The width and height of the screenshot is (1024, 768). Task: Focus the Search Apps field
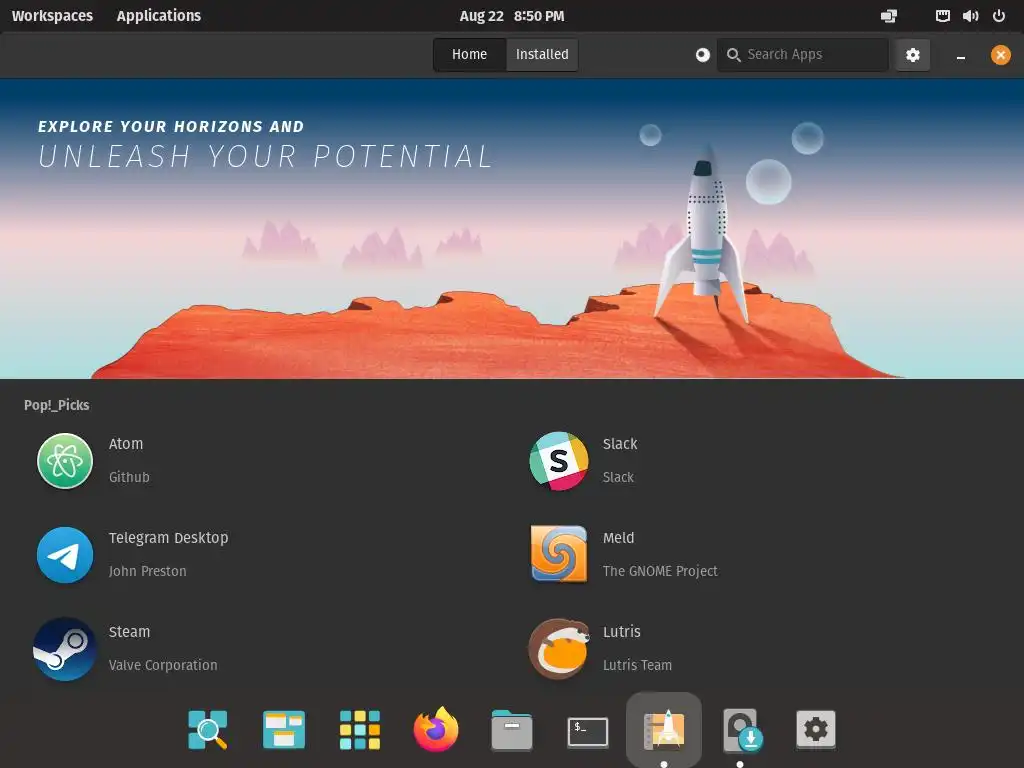[803, 55]
